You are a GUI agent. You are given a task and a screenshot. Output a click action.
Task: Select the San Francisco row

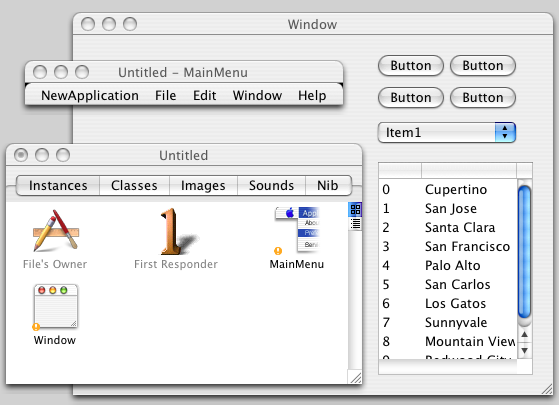tap(448, 246)
